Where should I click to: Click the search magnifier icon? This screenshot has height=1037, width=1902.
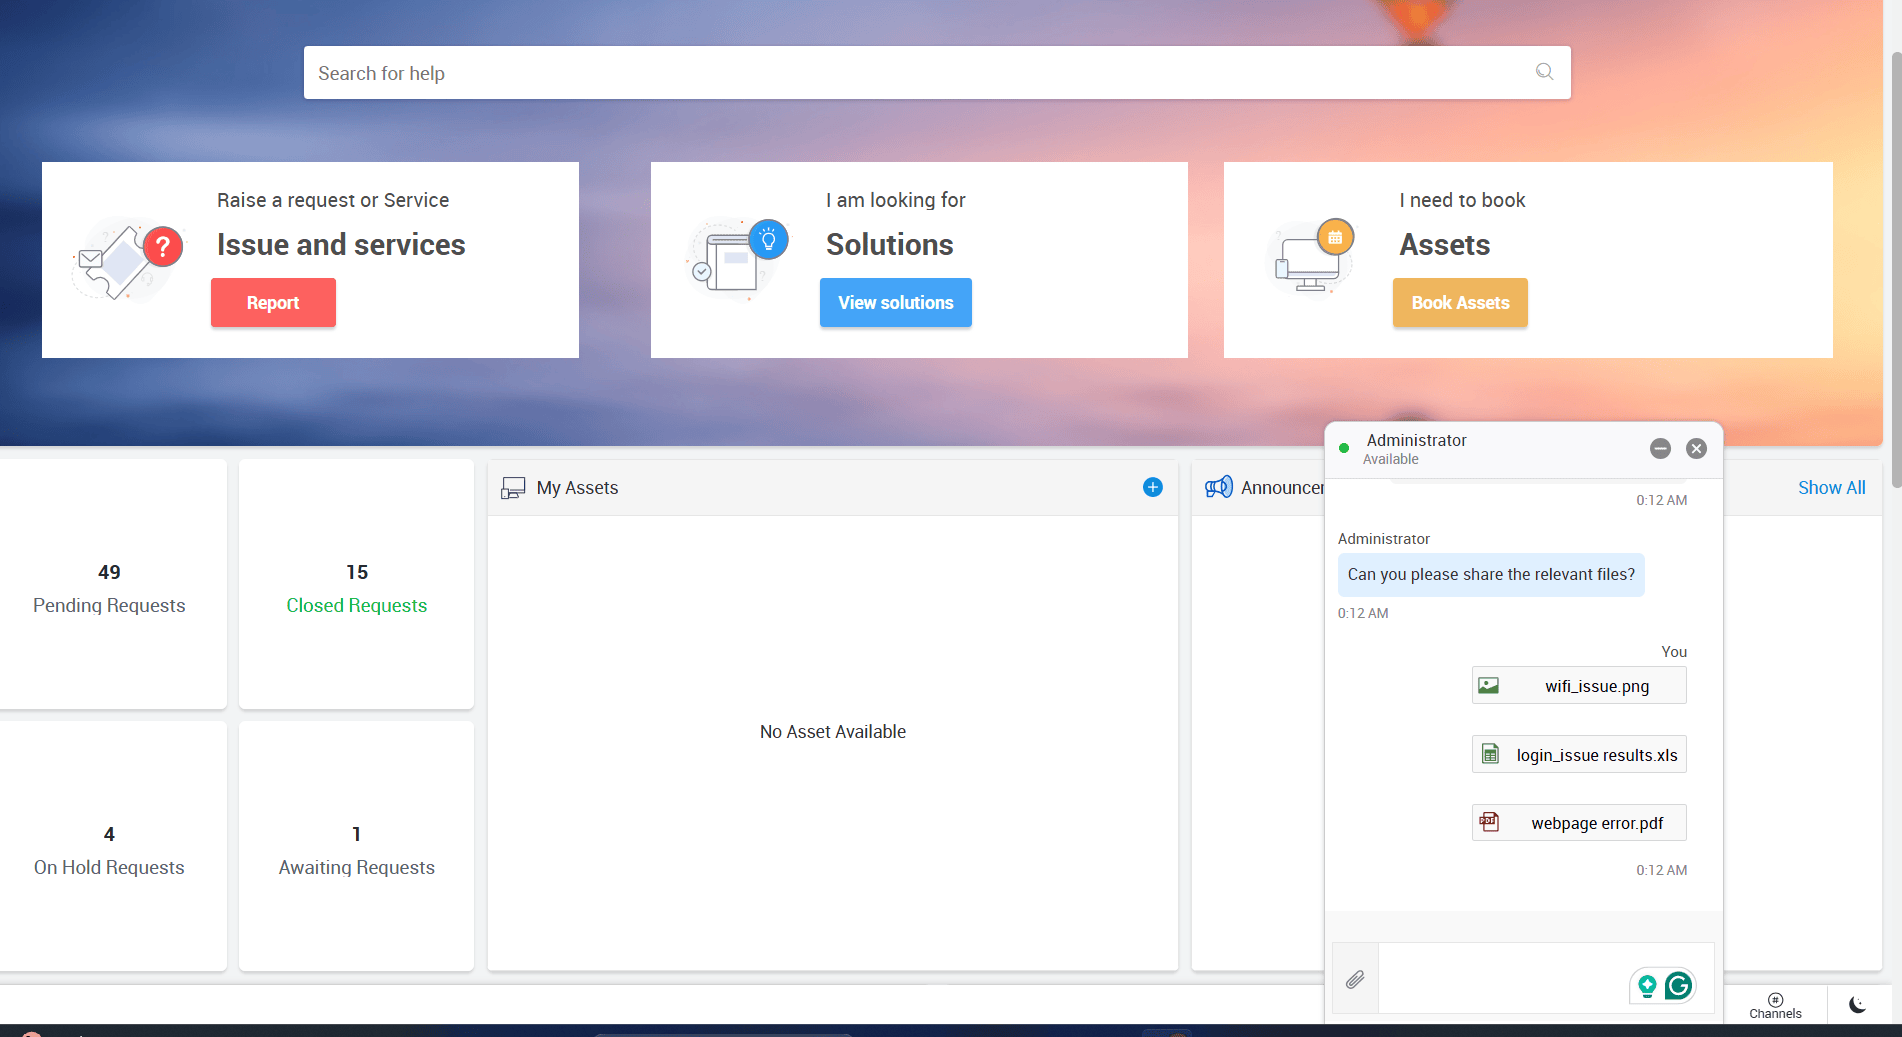(1543, 72)
